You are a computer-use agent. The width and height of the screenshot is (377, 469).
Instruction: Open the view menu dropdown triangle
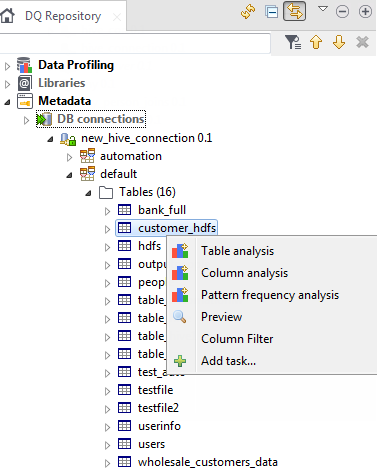(x=323, y=9)
